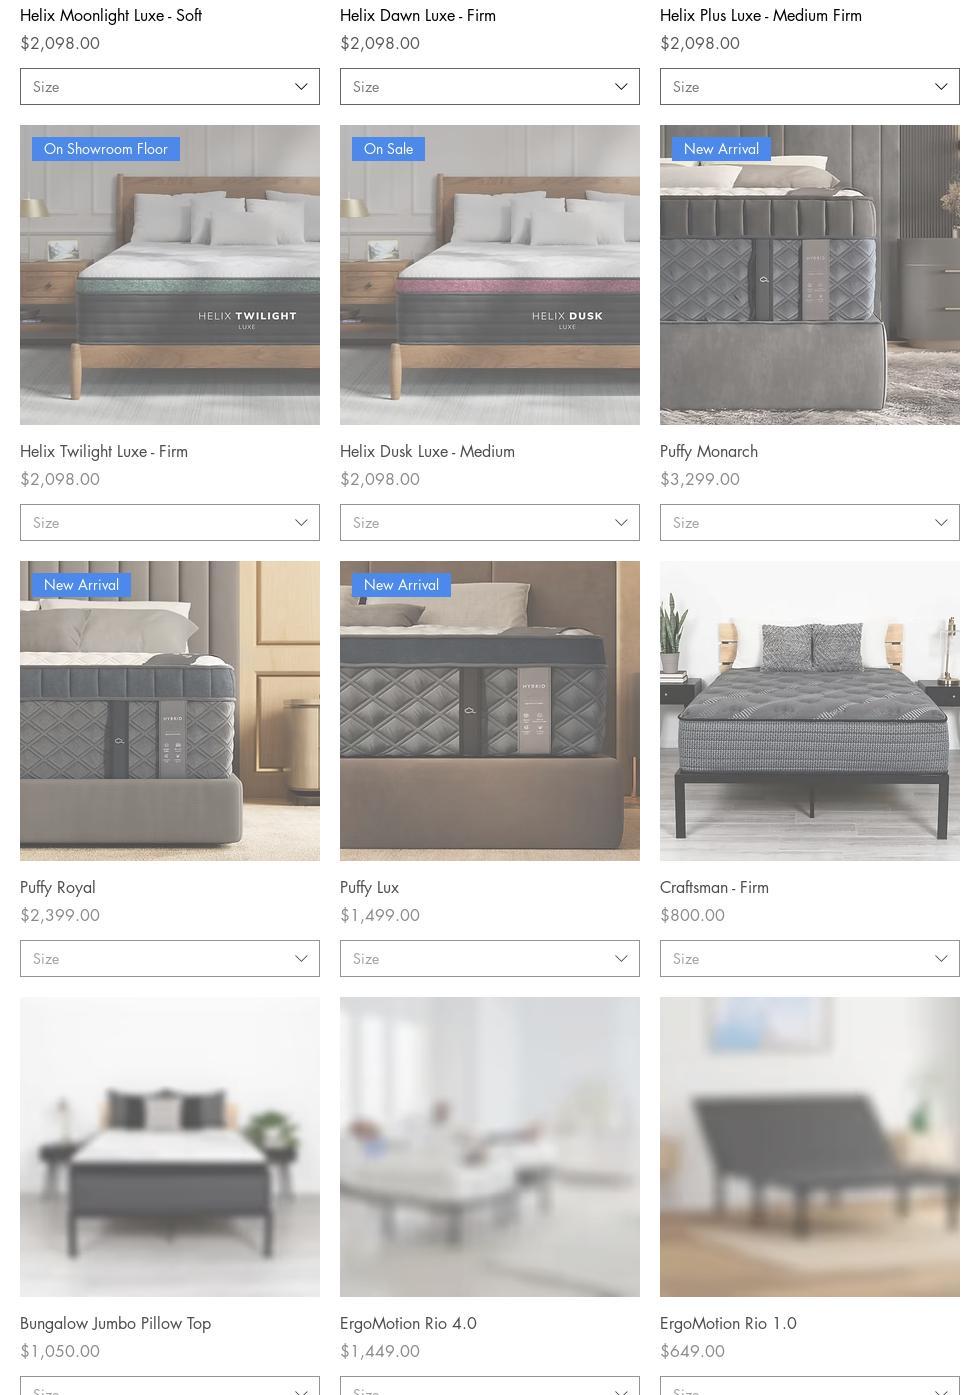The width and height of the screenshot is (965, 1395).
Task: Expand Size selector under Helix Dawn Luxe
Action: [x=490, y=87]
